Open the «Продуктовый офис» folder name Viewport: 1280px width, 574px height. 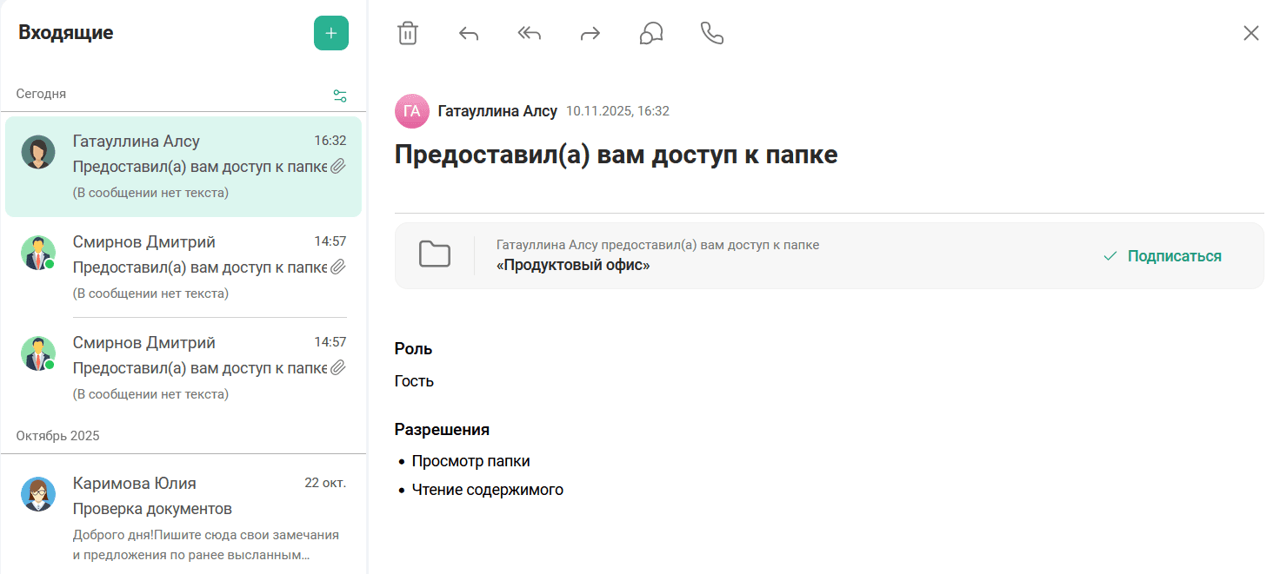tap(573, 265)
